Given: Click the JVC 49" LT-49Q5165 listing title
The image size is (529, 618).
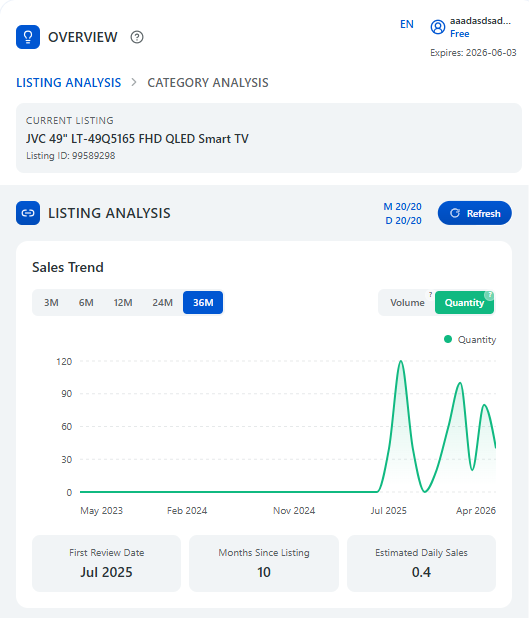Looking at the screenshot, I should coord(137,139).
